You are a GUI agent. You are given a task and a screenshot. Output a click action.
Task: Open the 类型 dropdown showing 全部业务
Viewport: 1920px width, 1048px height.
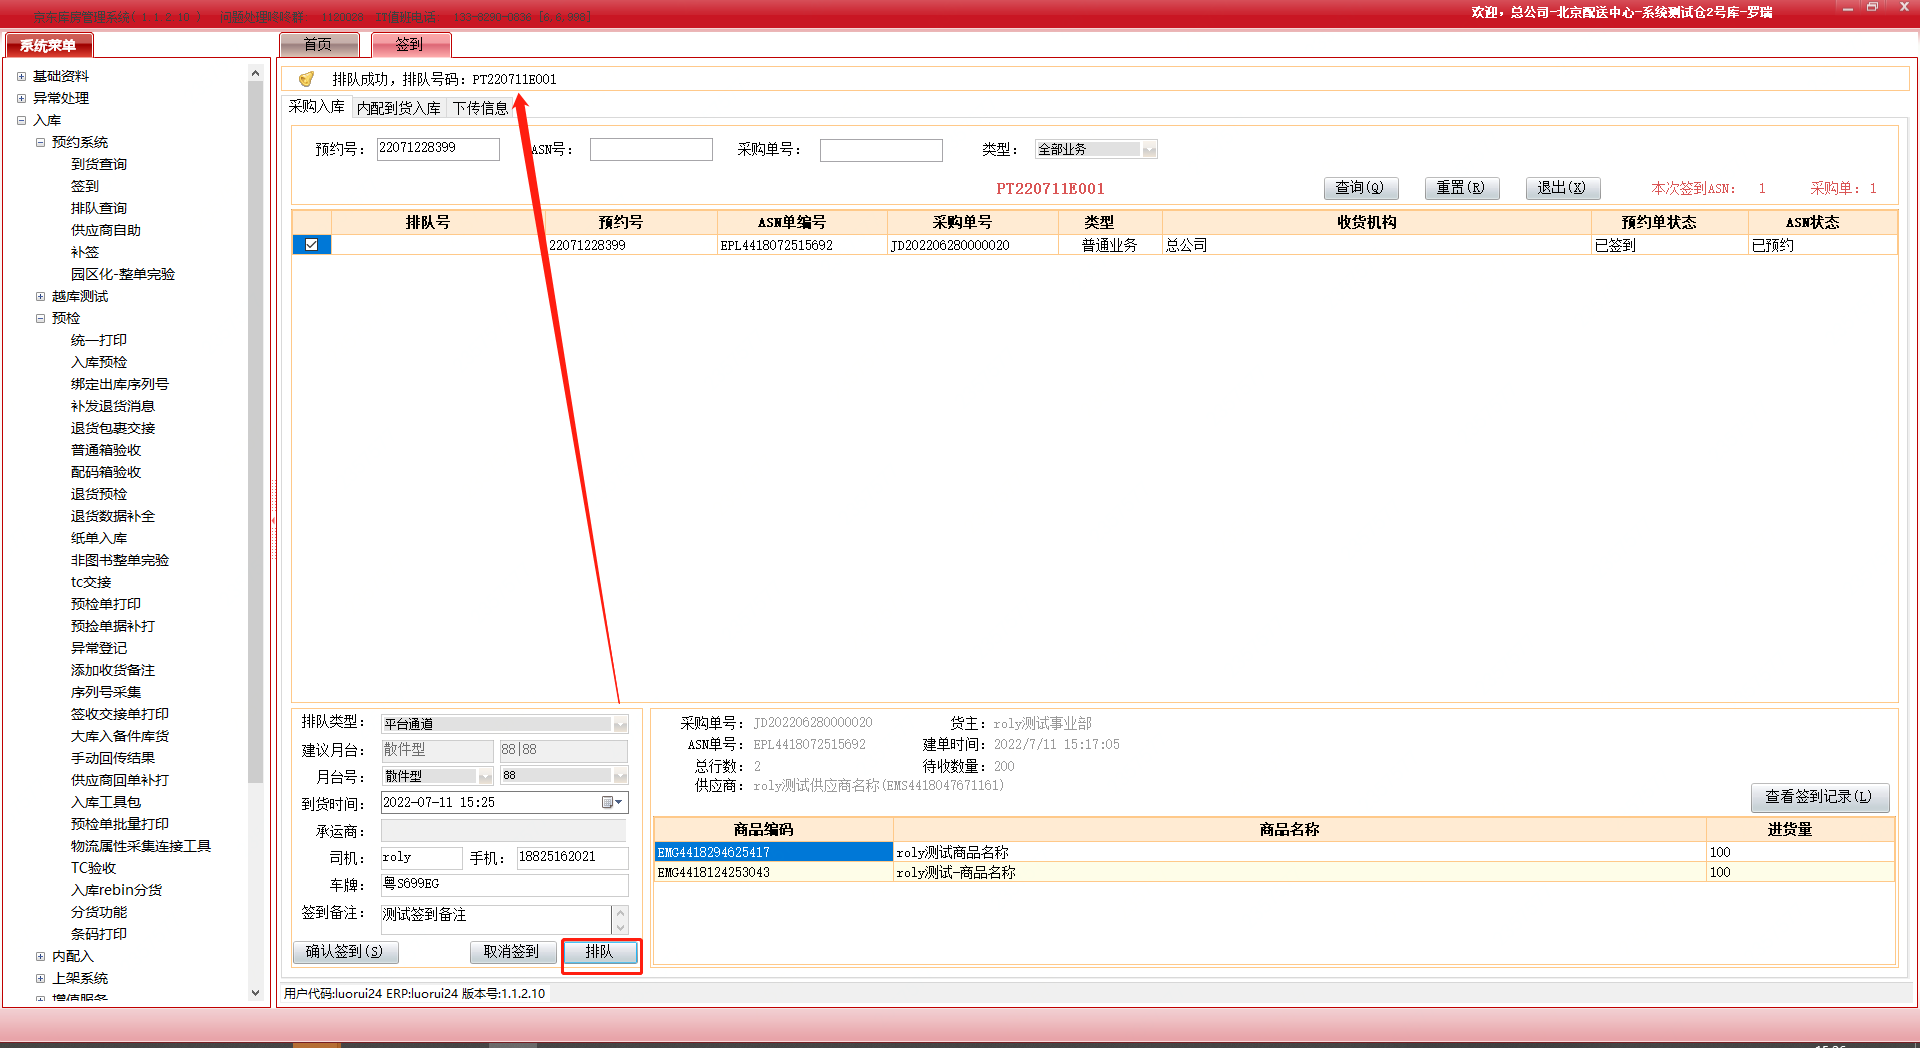[1149, 150]
